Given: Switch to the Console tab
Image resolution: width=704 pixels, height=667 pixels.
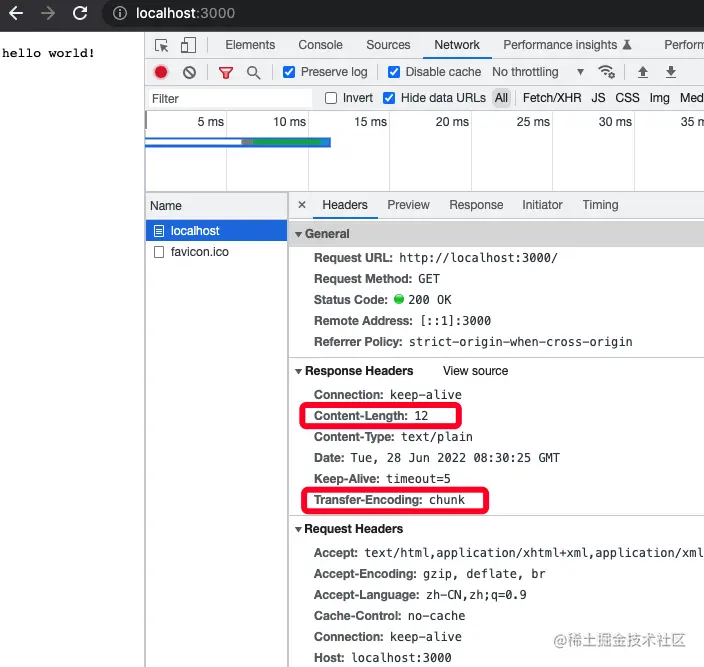Looking at the screenshot, I should tap(321, 45).
